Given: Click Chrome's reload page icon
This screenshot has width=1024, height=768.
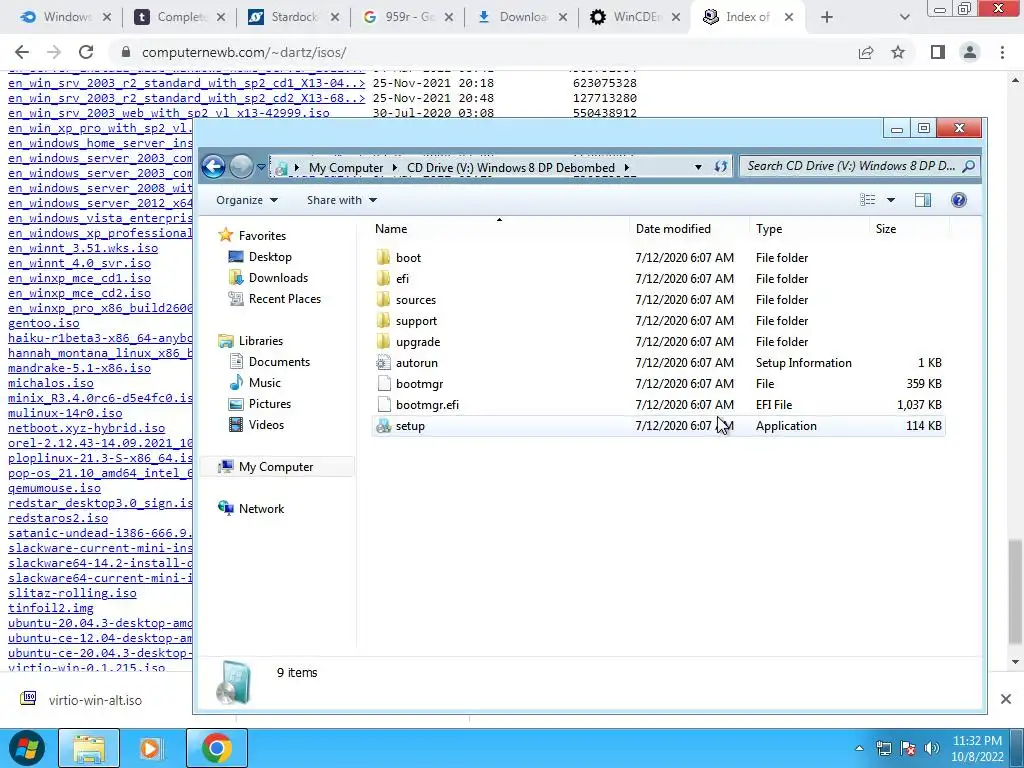Looking at the screenshot, I should click(86, 52).
